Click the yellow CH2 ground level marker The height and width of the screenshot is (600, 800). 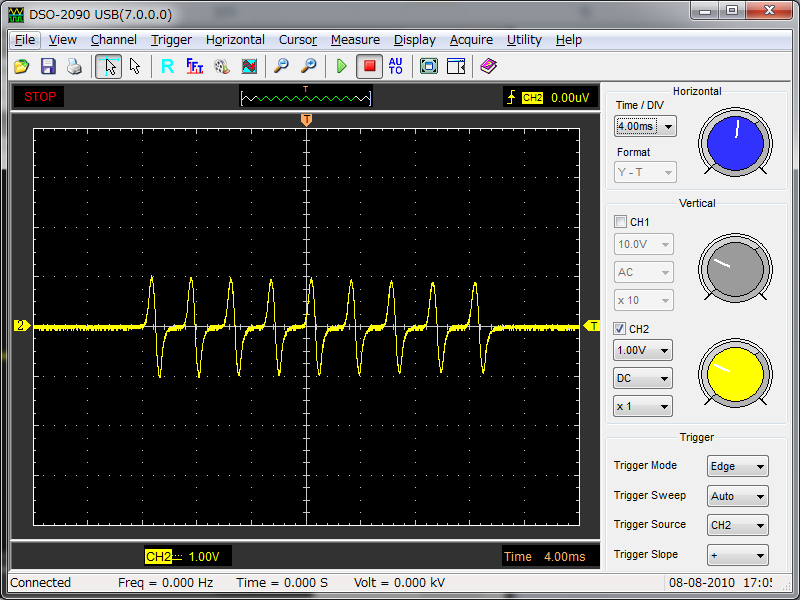pos(22,326)
